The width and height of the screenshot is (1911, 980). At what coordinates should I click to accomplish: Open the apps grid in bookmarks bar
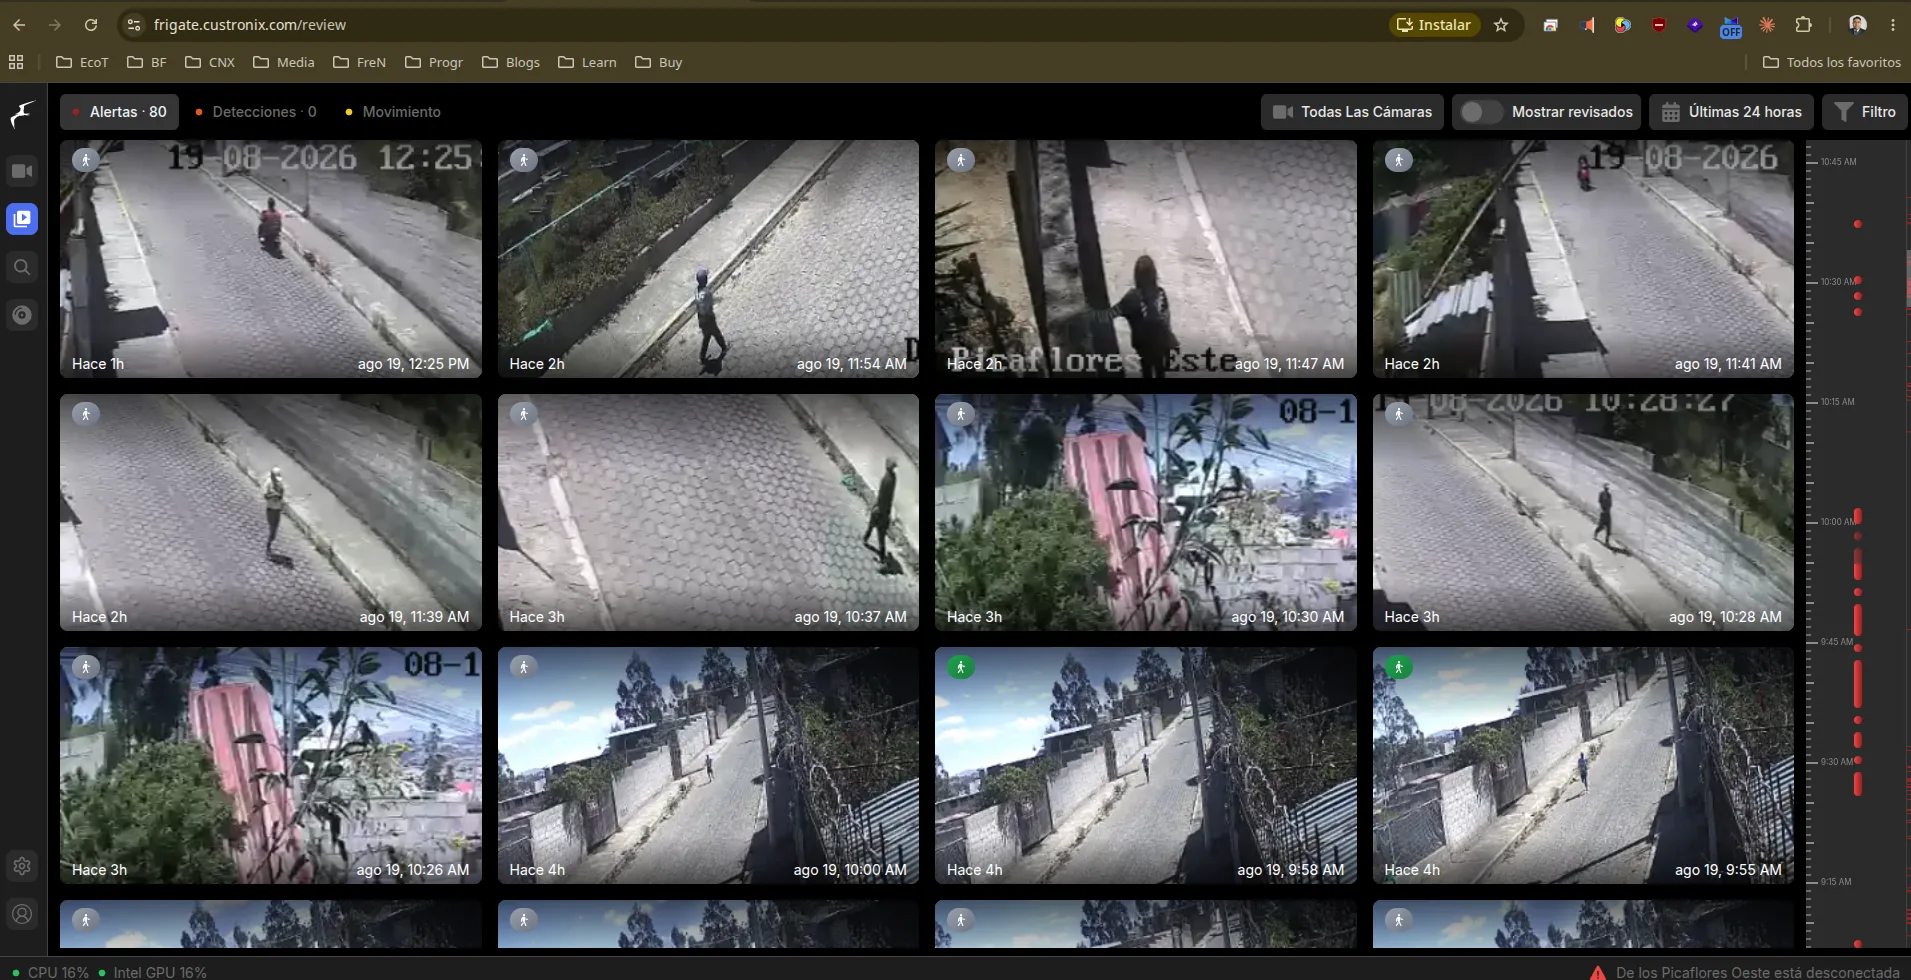[16, 62]
